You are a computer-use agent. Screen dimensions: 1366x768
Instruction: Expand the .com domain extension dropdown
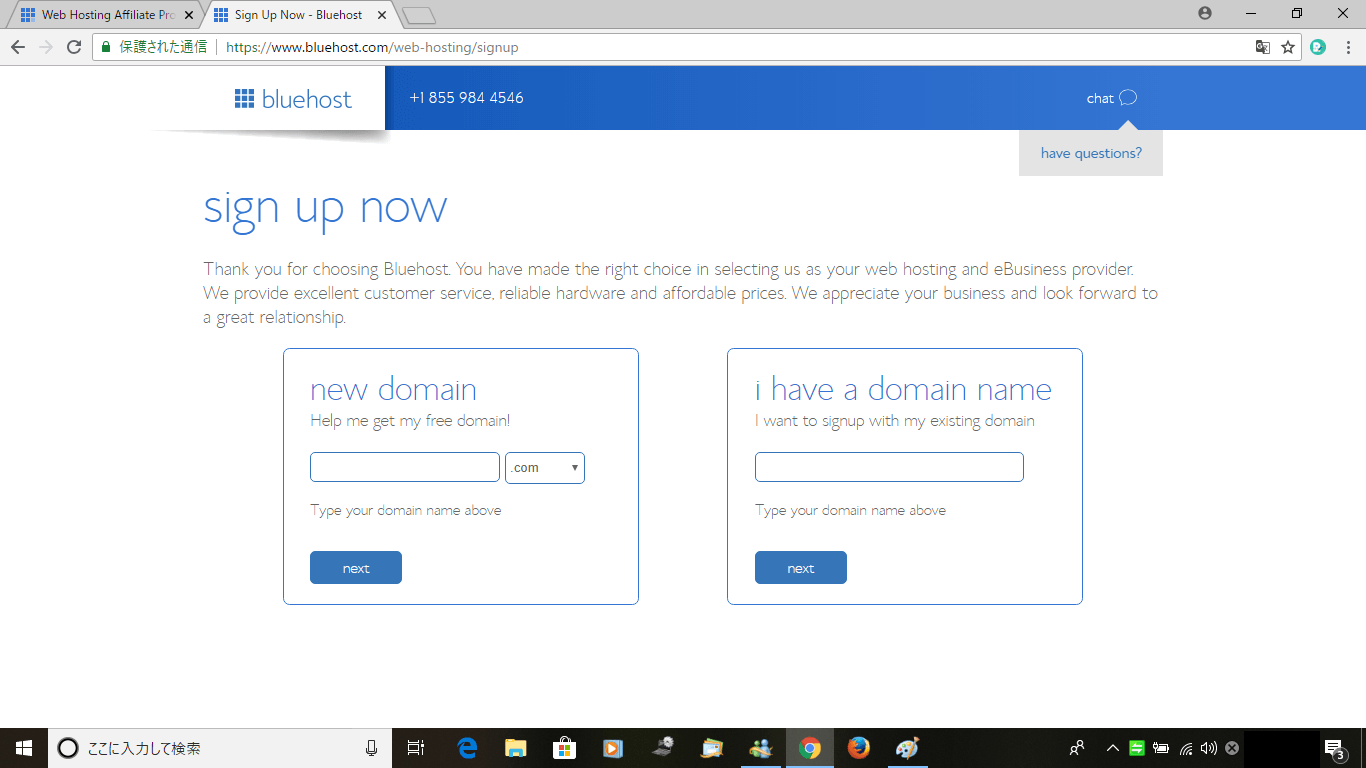pyautogui.click(x=545, y=468)
